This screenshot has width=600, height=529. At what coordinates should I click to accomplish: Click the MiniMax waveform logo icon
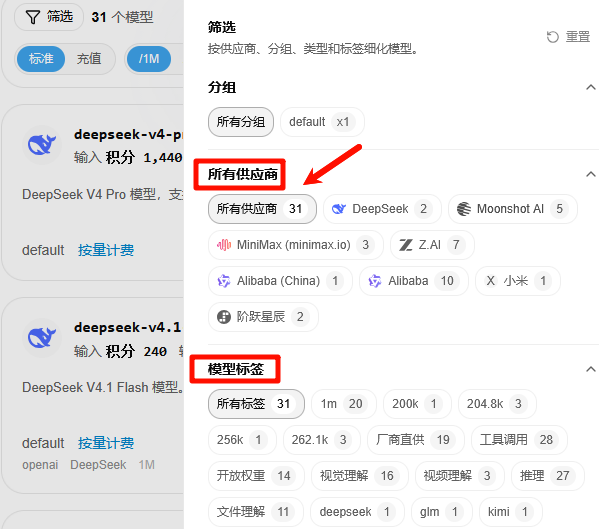(x=224, y=245)
